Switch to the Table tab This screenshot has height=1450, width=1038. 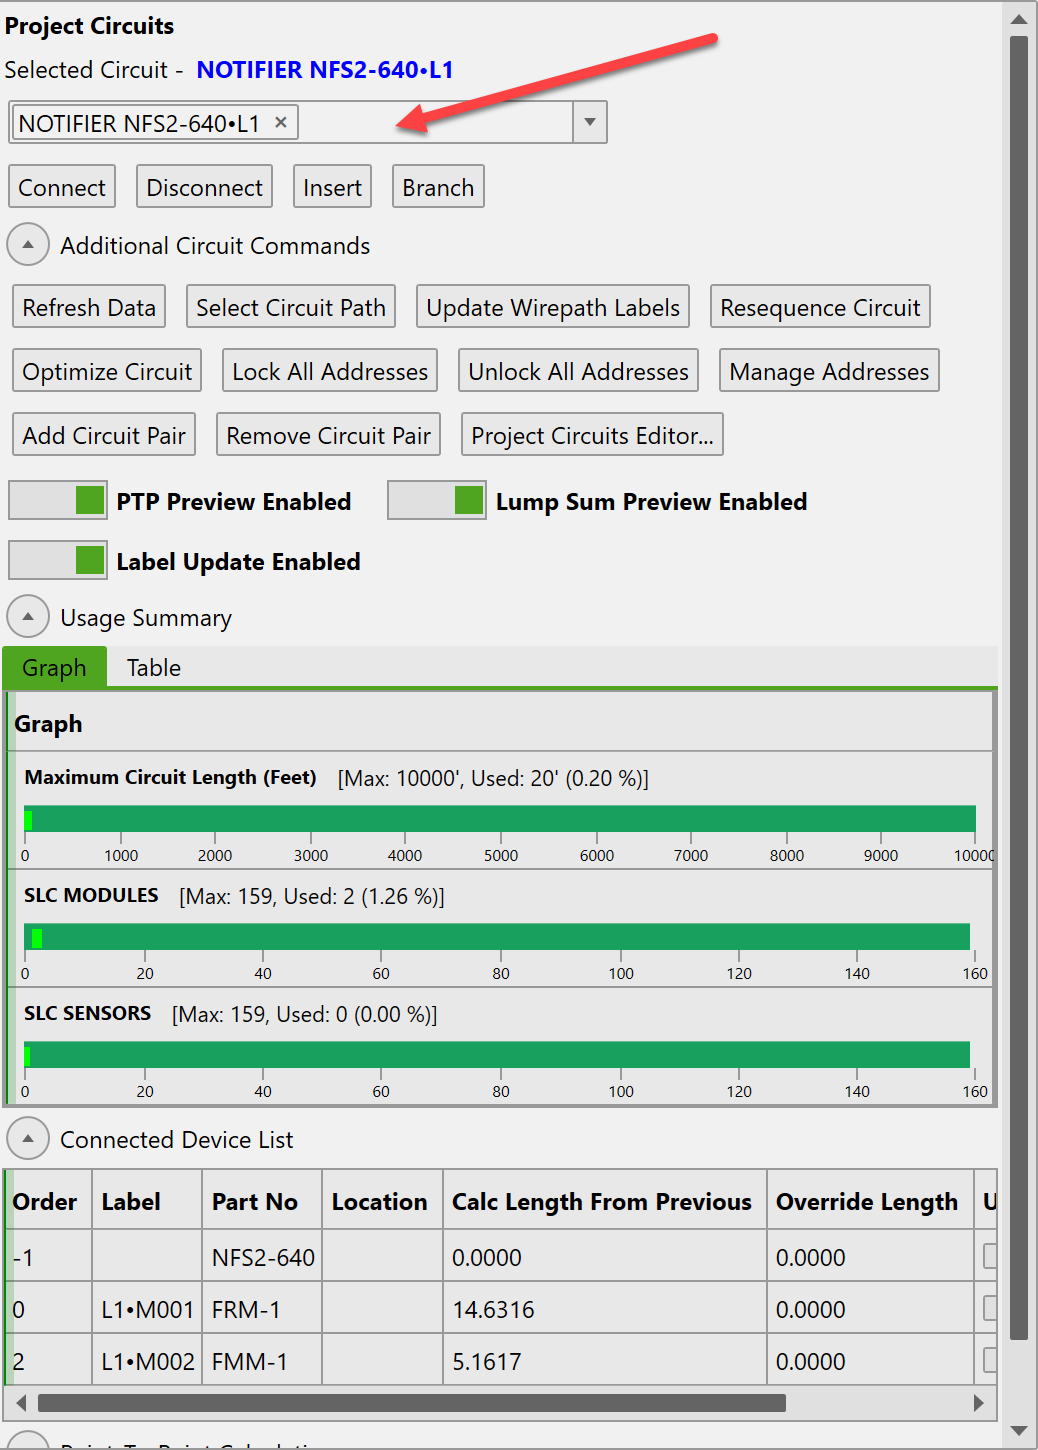pyautogui.click(x=154, y=668)
